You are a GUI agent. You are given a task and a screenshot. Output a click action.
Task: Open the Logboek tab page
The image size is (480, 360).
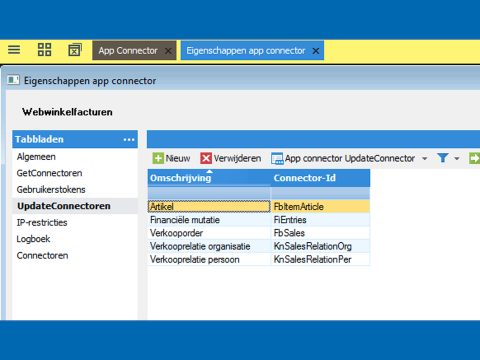pyautogui.click(x=33, y=239)
